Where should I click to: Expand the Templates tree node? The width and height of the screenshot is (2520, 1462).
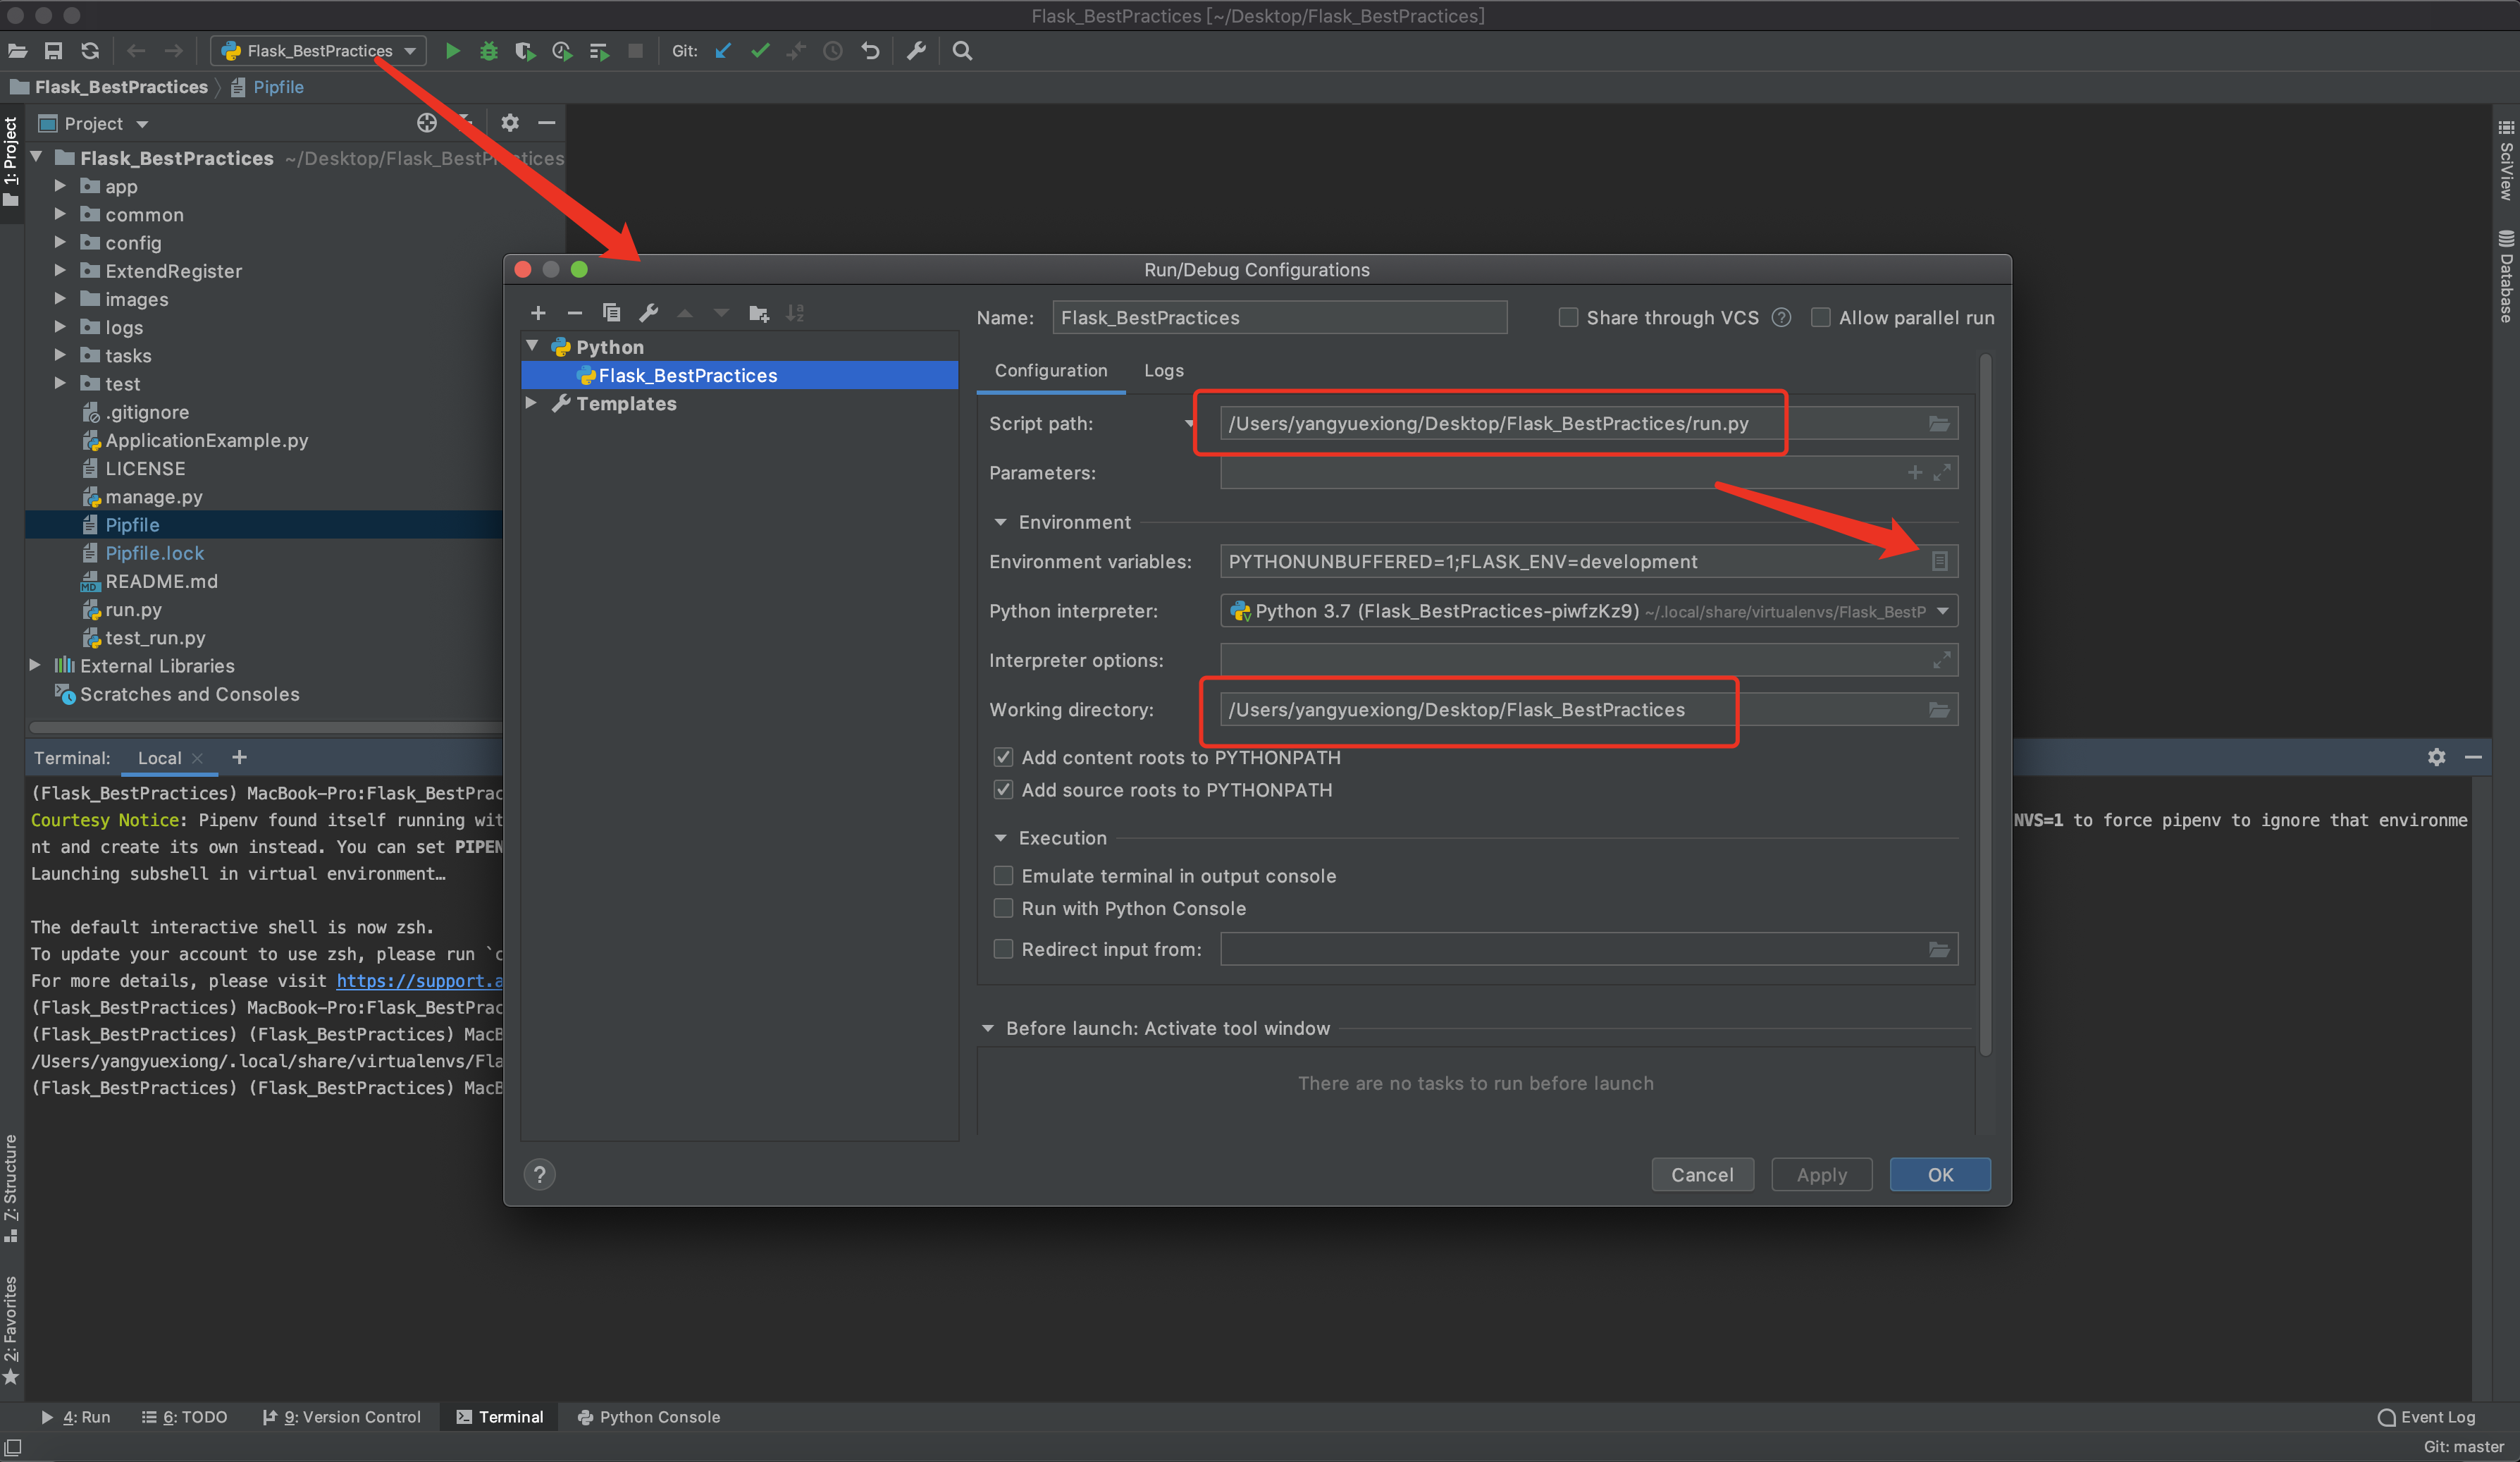[x=532, y=403]
